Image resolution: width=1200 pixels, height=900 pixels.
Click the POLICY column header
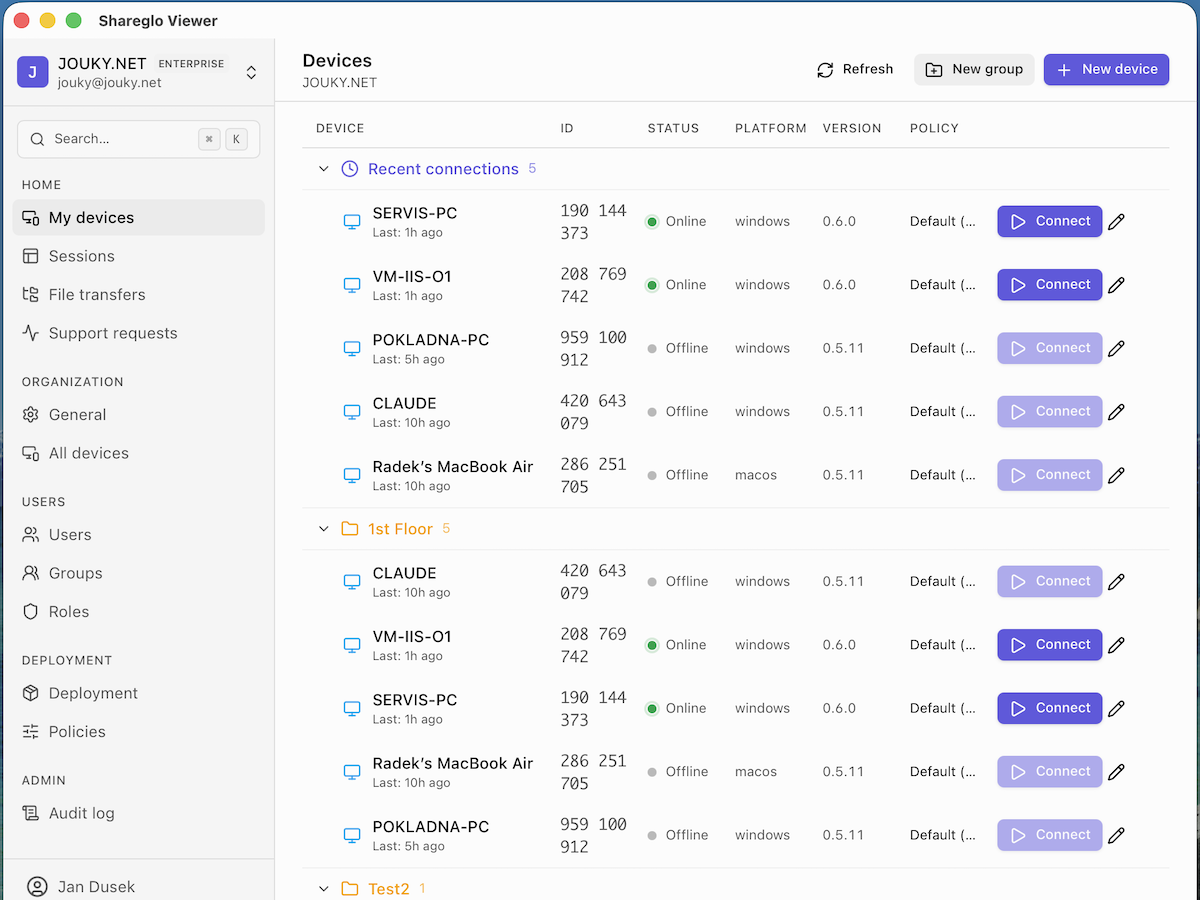pyautogui.click(x=934, y=128)
